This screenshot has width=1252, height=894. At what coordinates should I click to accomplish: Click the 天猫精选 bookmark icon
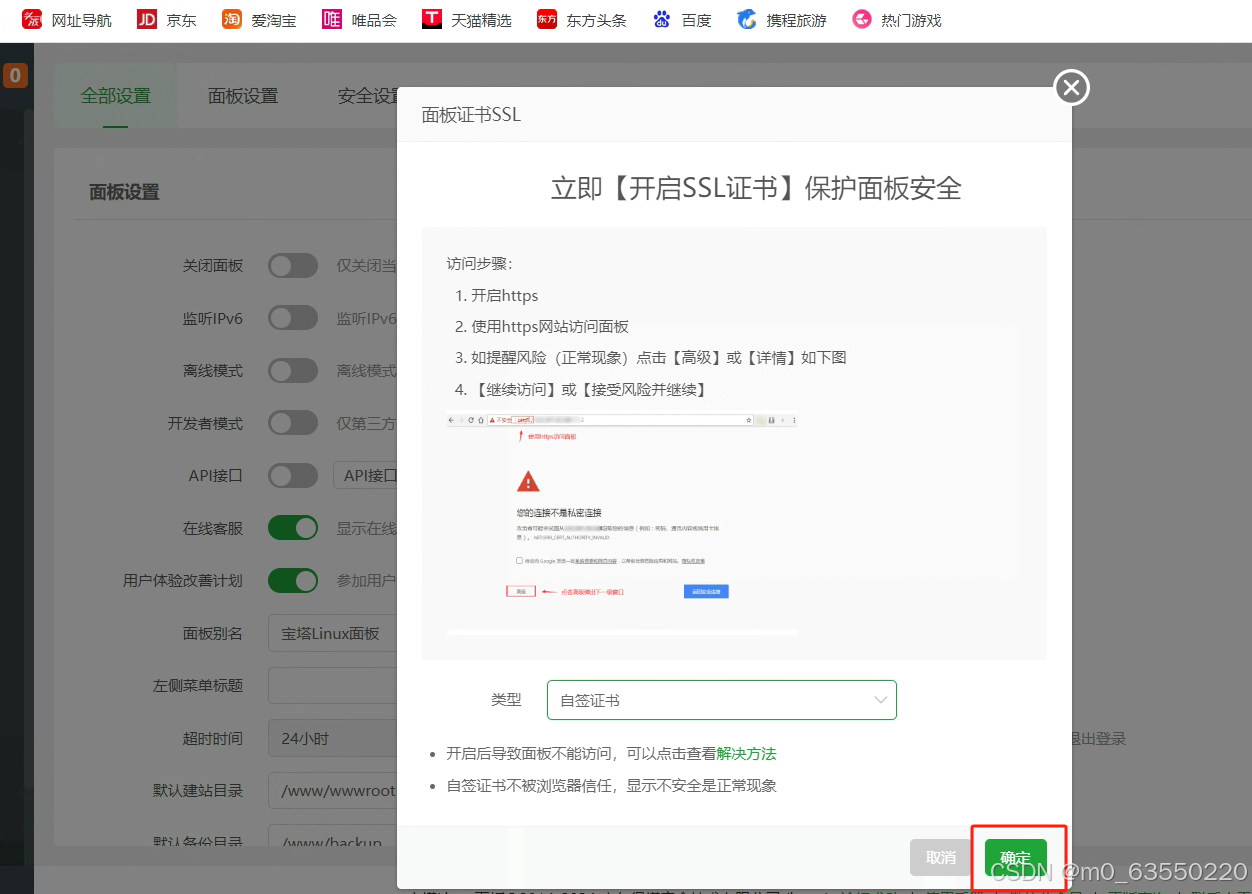432,20
